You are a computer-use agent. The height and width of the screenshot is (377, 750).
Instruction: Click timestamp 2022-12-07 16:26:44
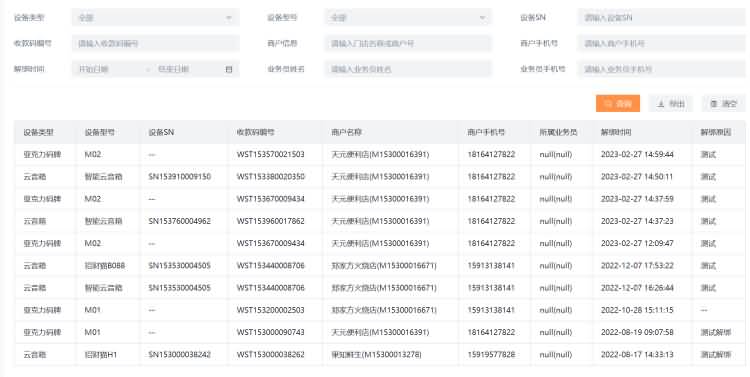pos(637,288)
